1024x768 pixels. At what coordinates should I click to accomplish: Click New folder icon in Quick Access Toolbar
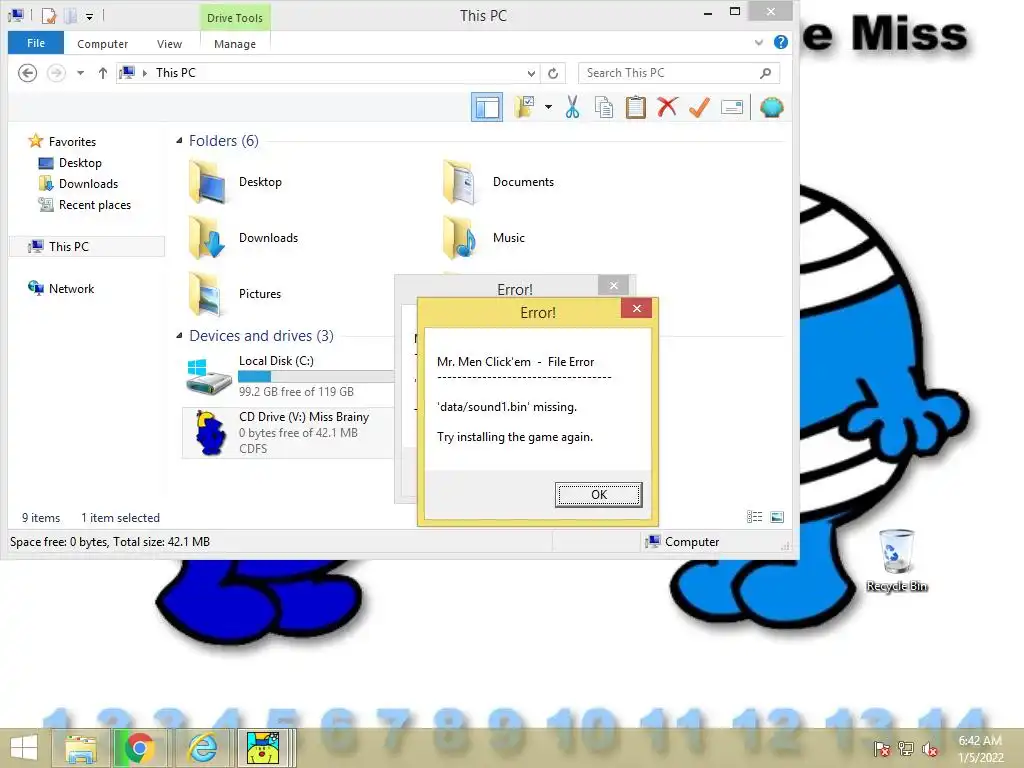point(71,15)
